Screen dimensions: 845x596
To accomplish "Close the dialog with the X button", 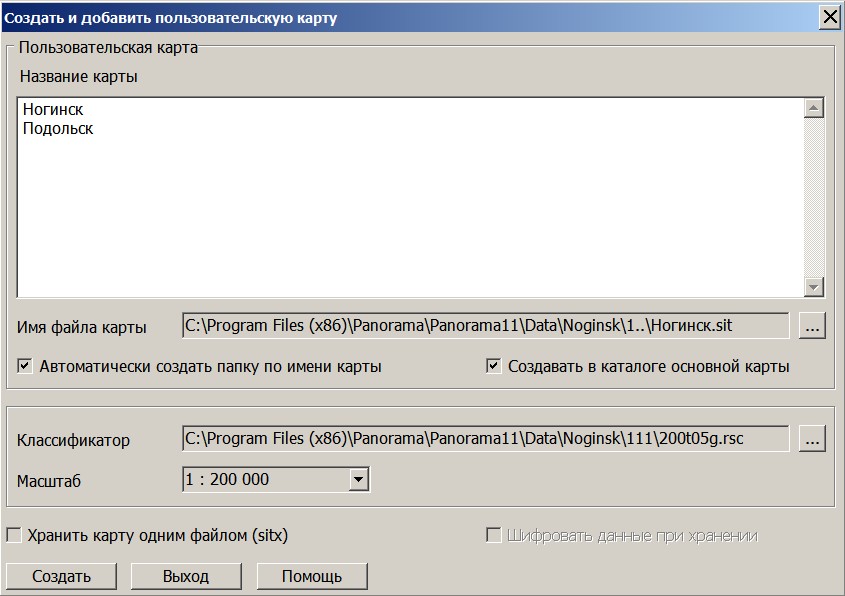I will click(829, 17).
